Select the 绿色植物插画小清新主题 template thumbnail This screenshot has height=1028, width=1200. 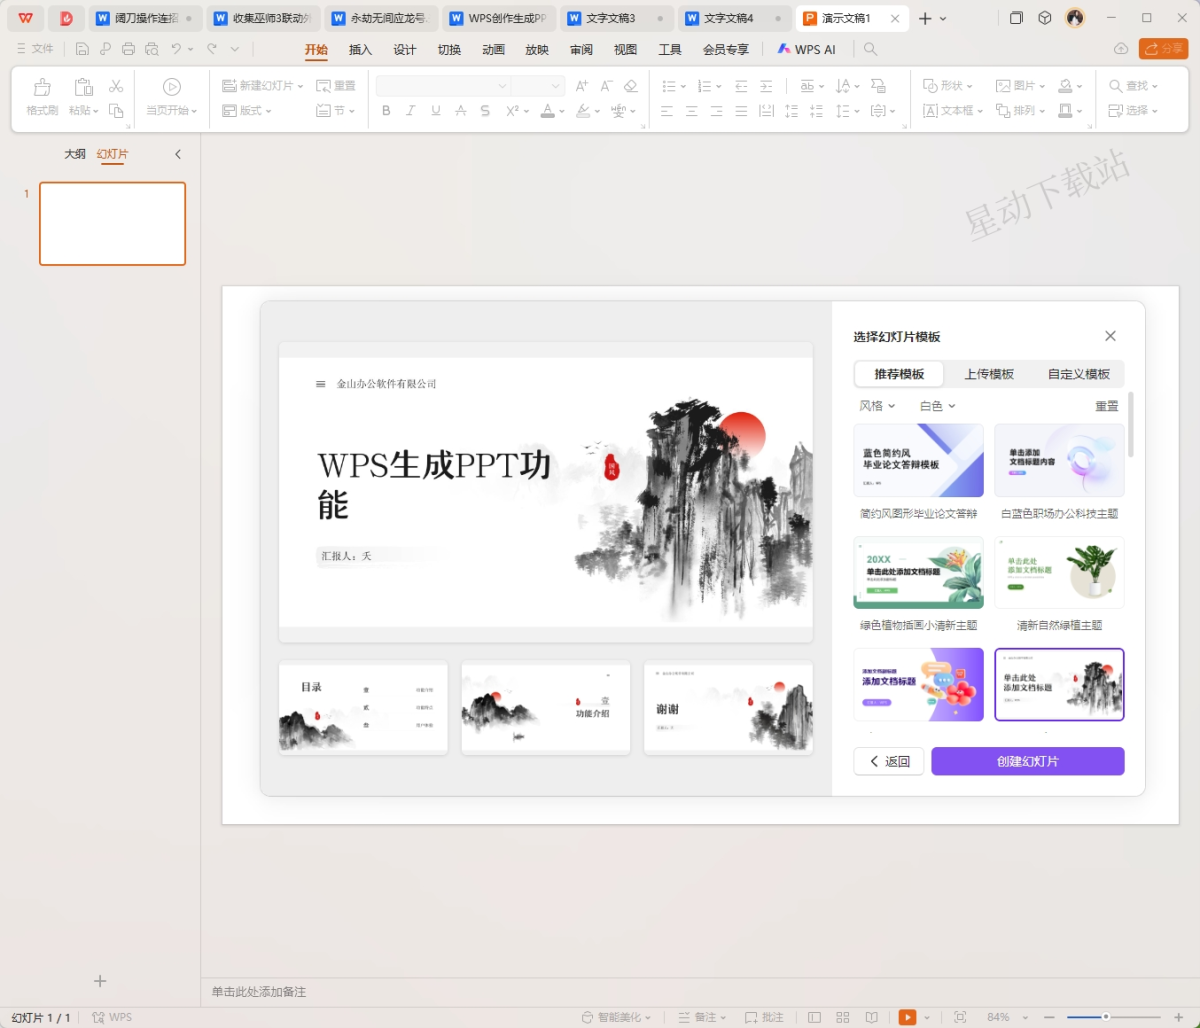point(918,572)
